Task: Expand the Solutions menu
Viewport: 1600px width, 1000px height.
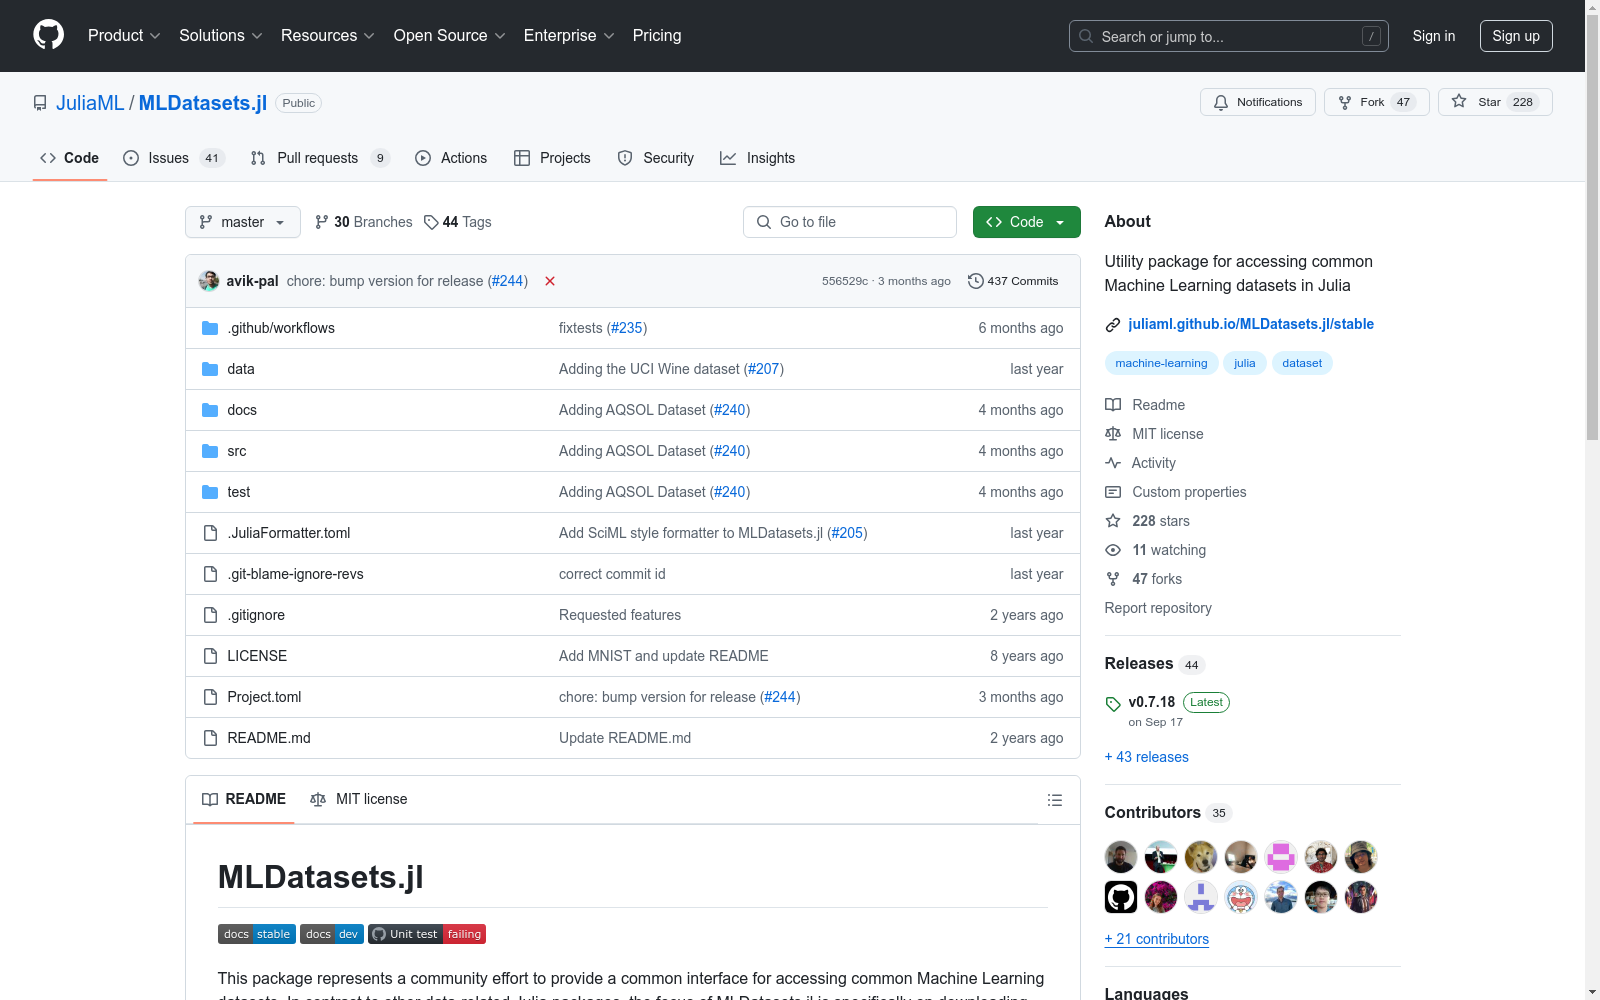Action: 221,36
